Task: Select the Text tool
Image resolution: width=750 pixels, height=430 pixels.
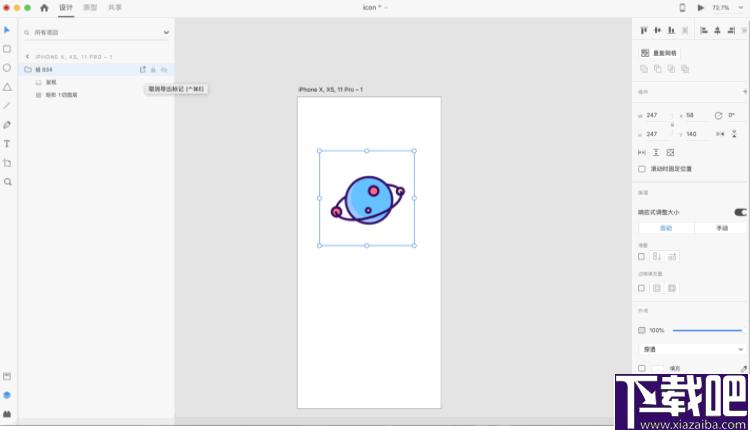Action: (x=7, y=144)
